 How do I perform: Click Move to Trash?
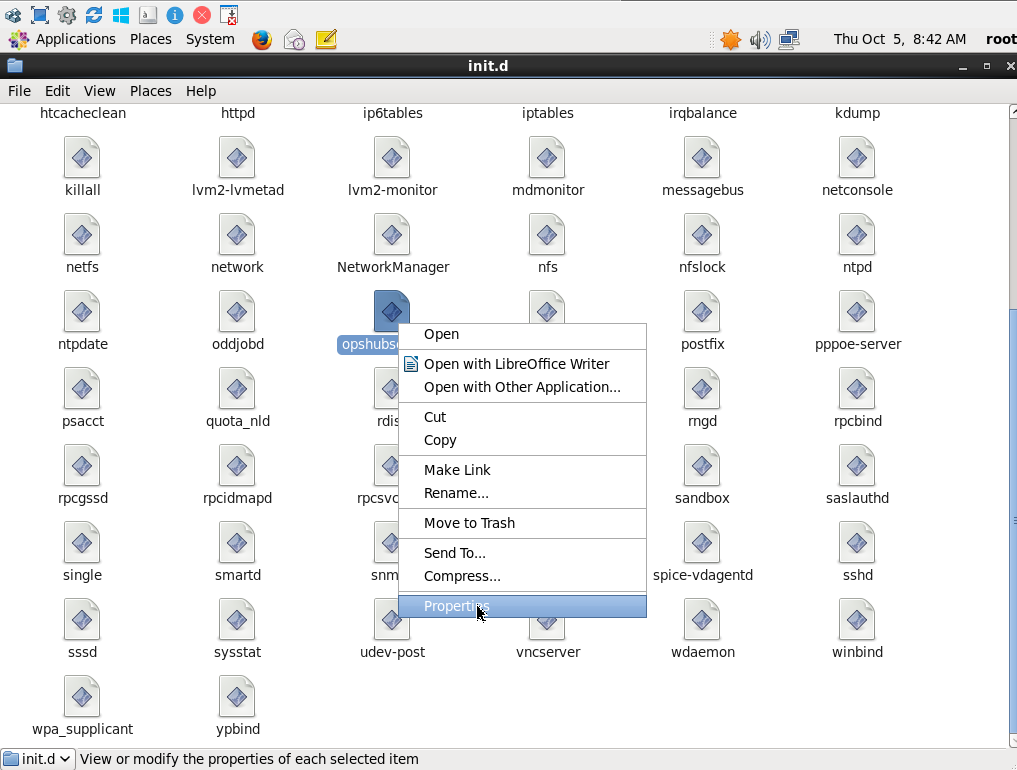pyautogui.click(x=469, y=523)
